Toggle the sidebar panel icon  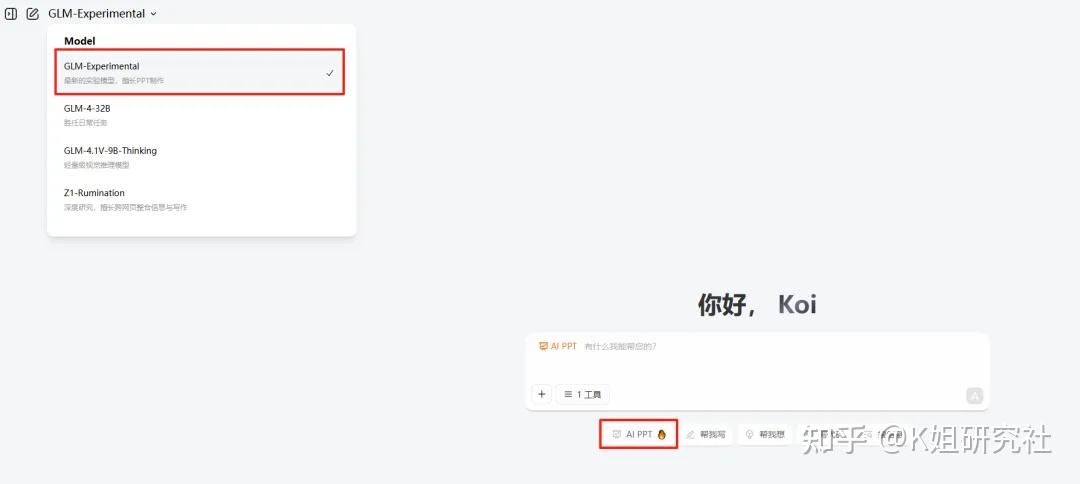11,14
